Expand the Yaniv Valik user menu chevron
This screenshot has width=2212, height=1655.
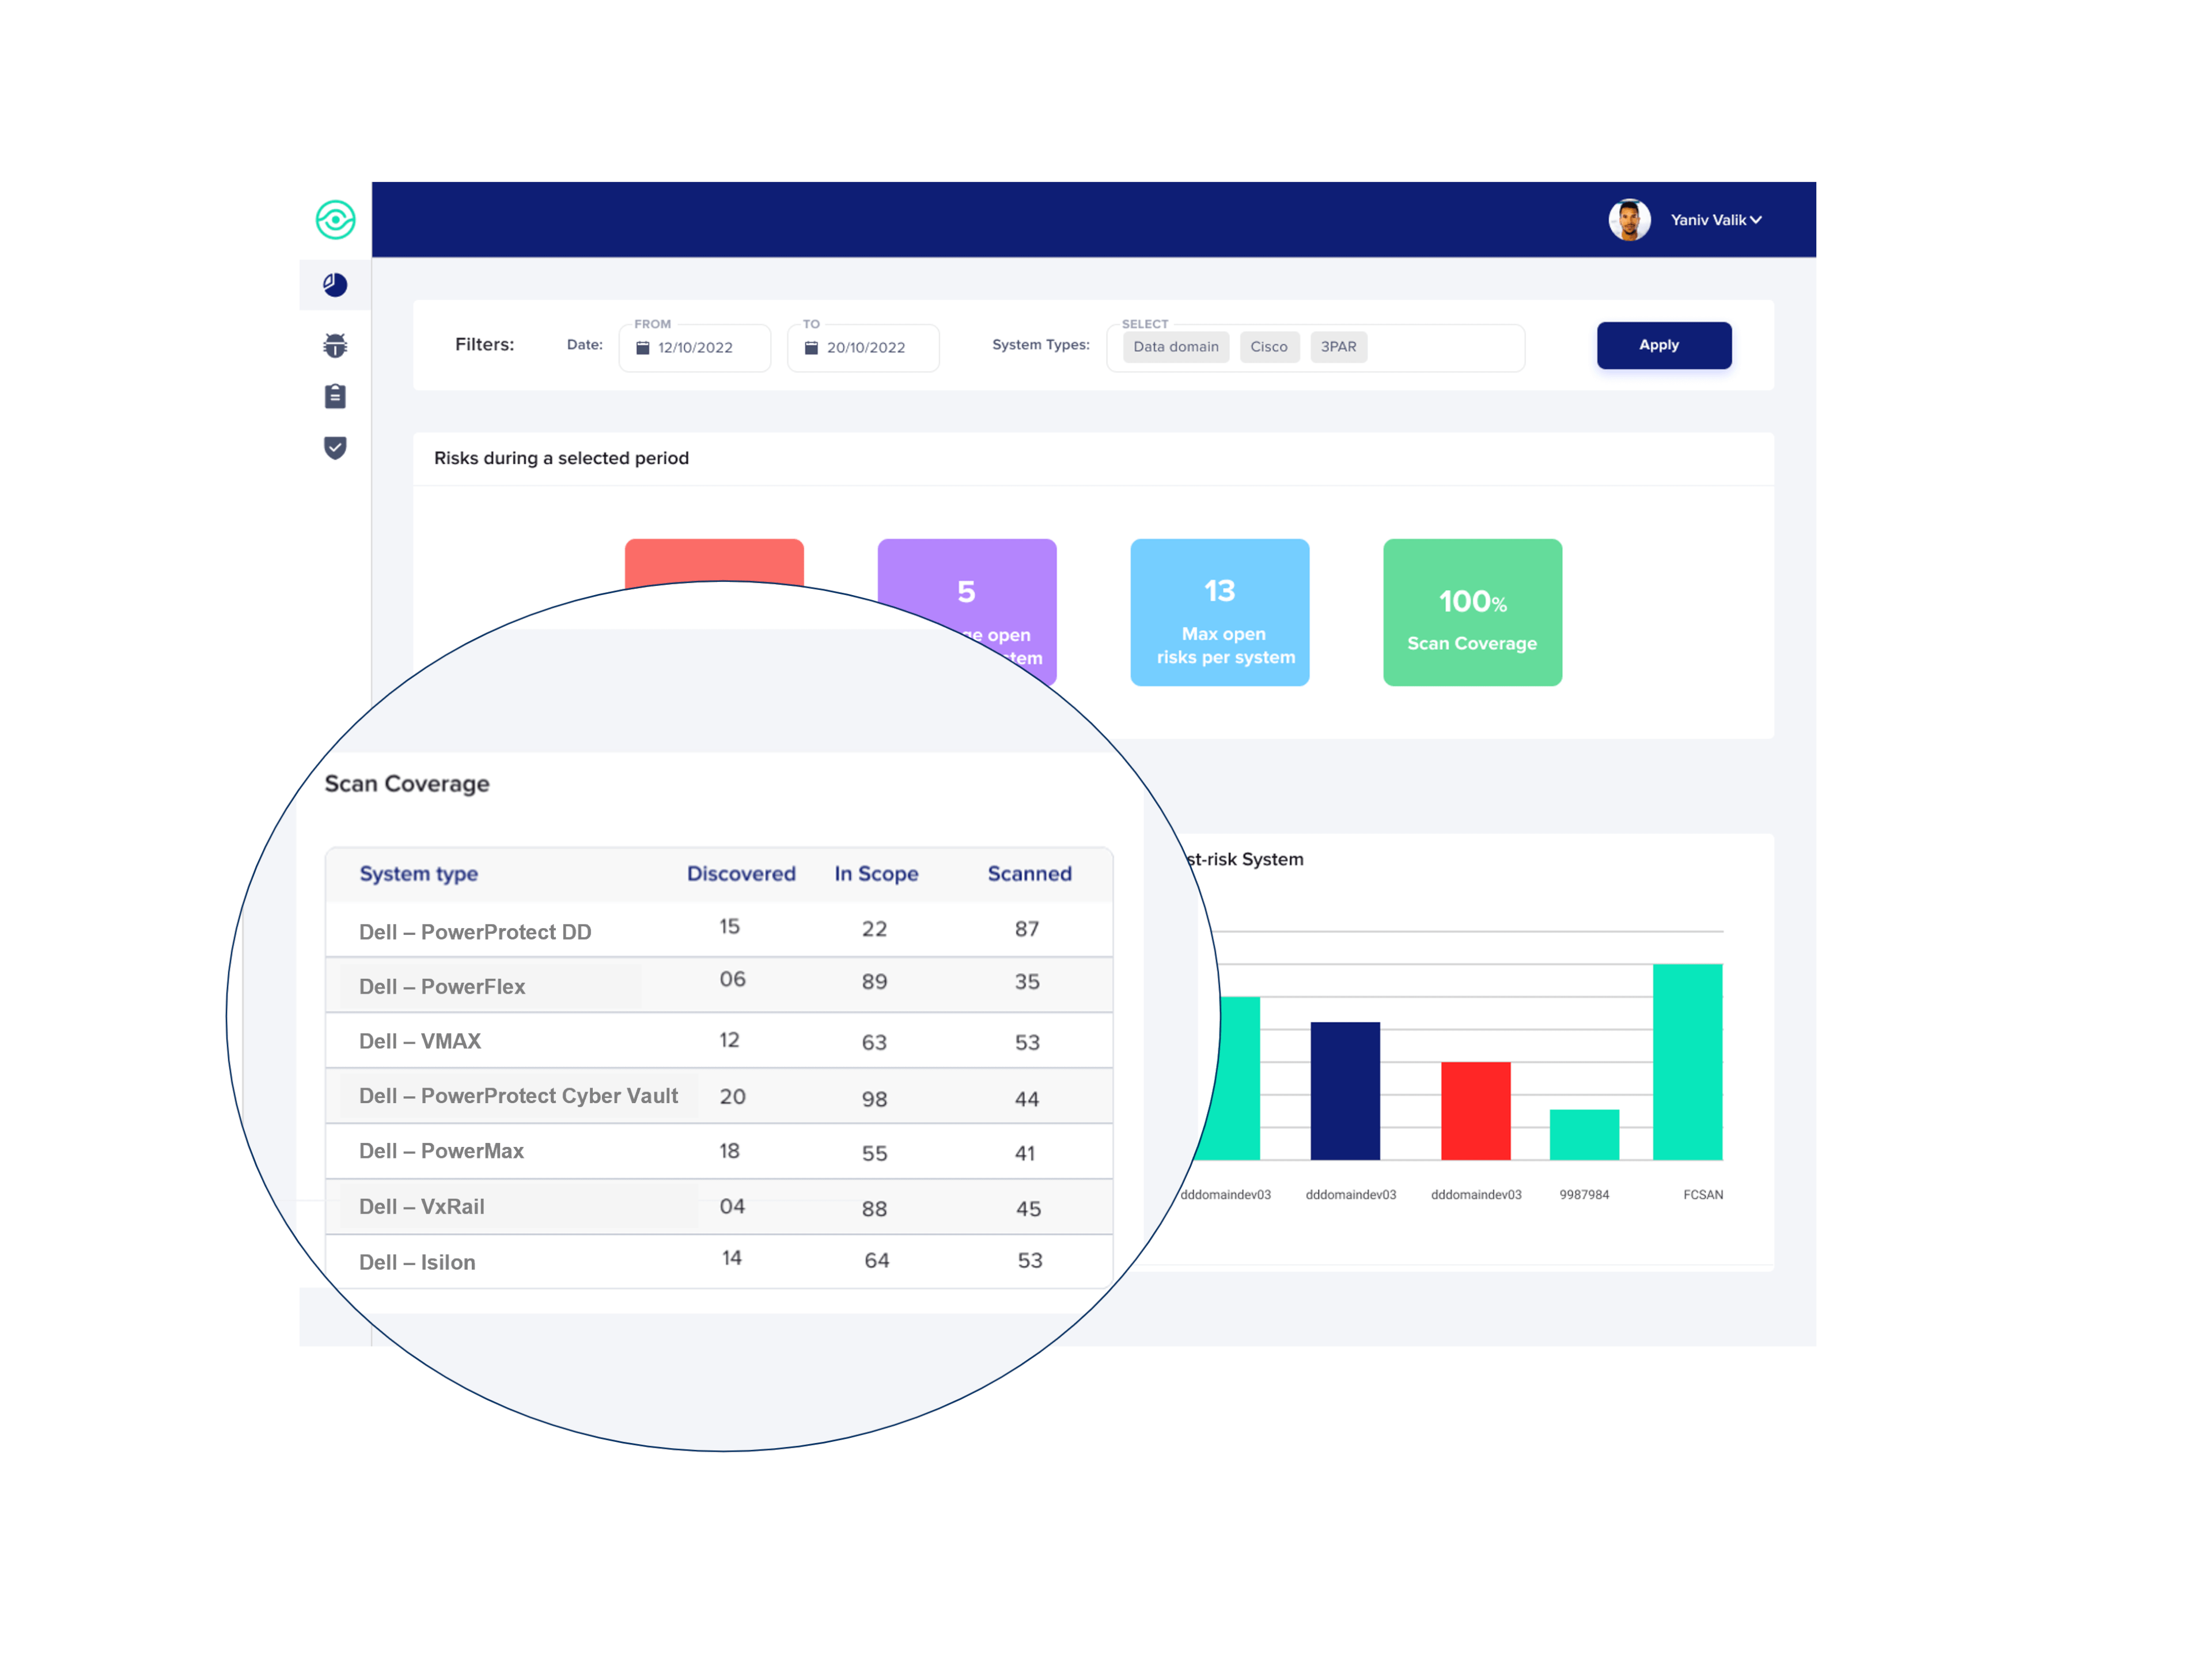point(1756,220)
